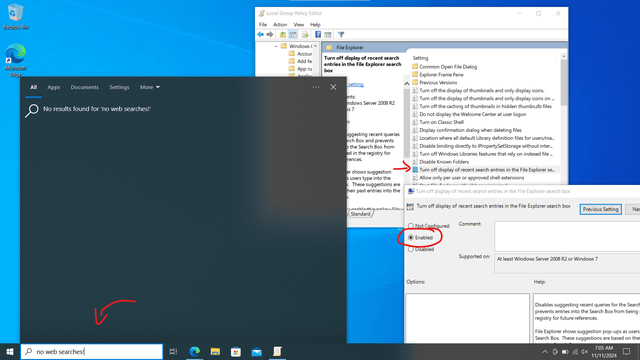Click the battery icon in system tray
The width and height of the screenshot is (640, 360).
click(x=565, y=351)
